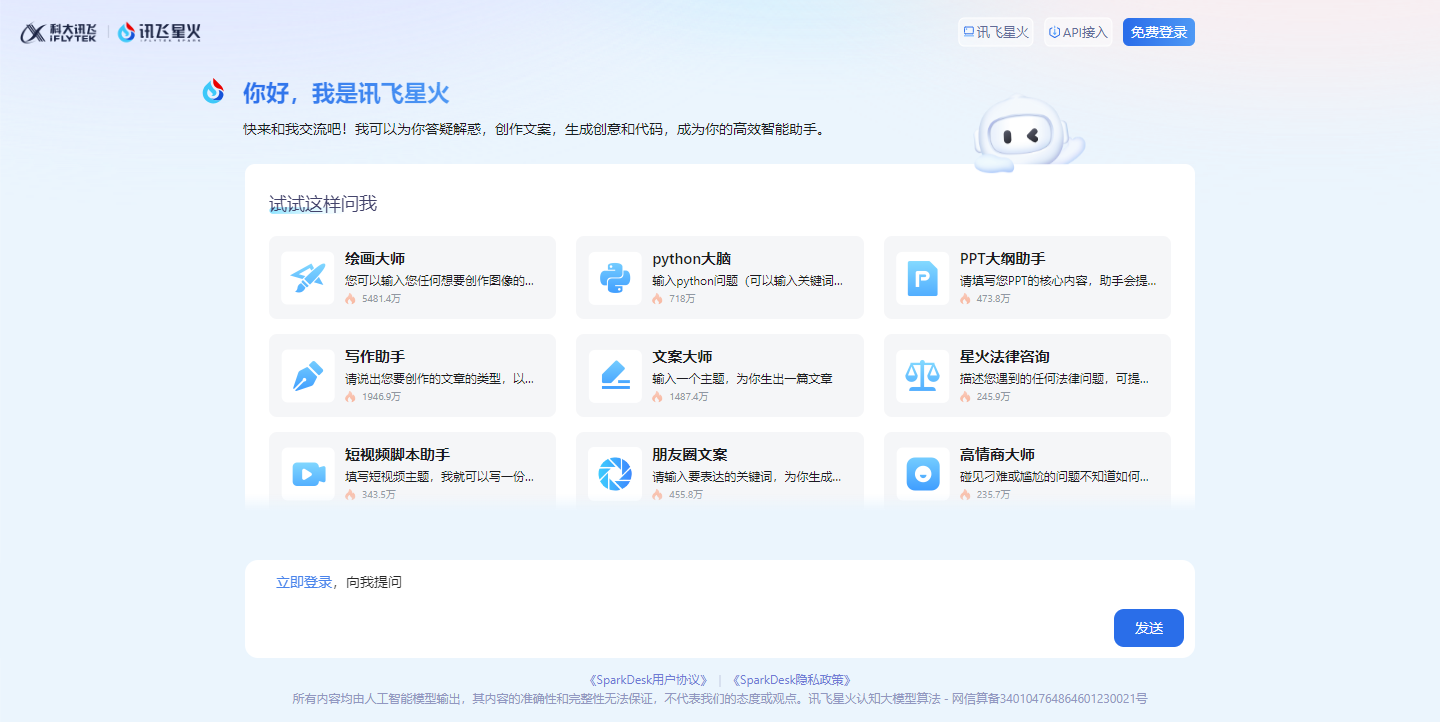Image resolution: width=1440 pixels, height=722 pixels.
Task: Open the 短视频脚本助手 video camera icon
Action: [x=308, y=474]
